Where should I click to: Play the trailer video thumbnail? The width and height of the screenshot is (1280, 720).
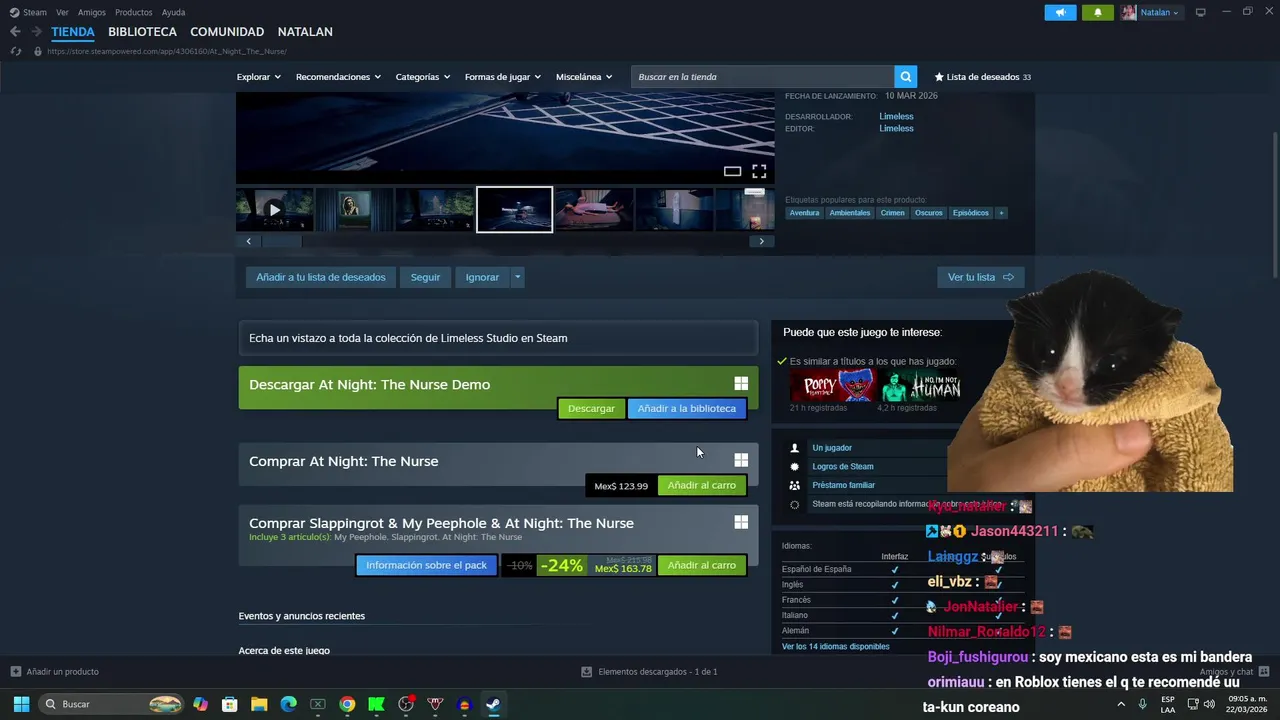point(275,210)
